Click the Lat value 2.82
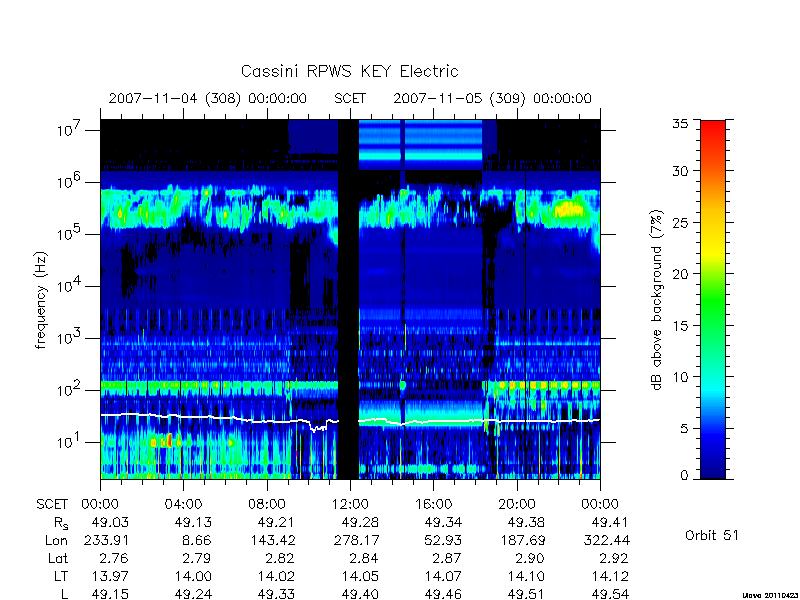This screenshot has height=600, width=800. click(281, 558)
